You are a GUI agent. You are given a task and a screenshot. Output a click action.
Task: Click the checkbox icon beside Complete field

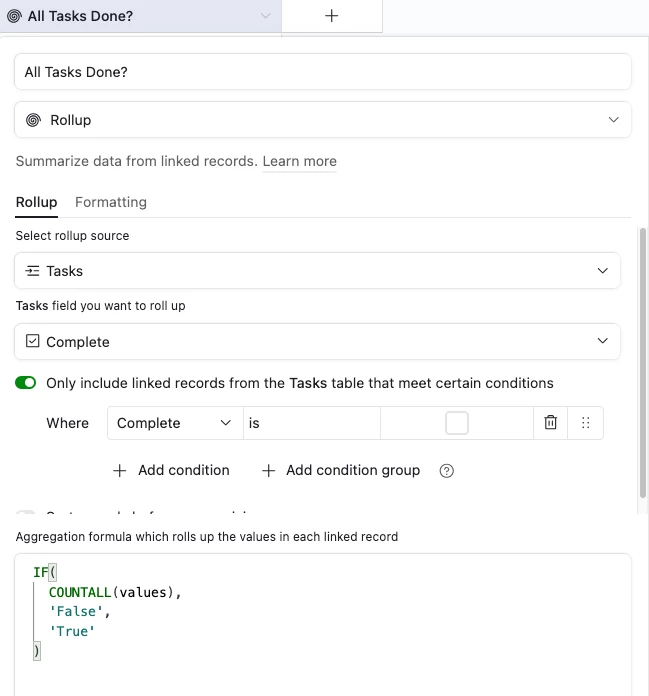click(x=33, y=342)
